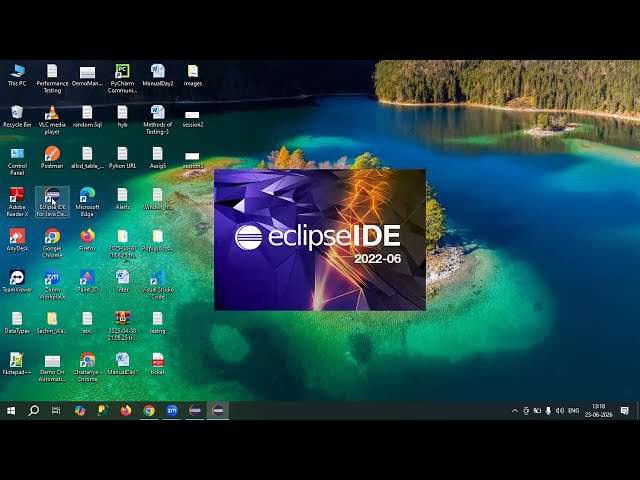Select the Control Panel icon
The image size is (640, 480).
click(17, 161)
